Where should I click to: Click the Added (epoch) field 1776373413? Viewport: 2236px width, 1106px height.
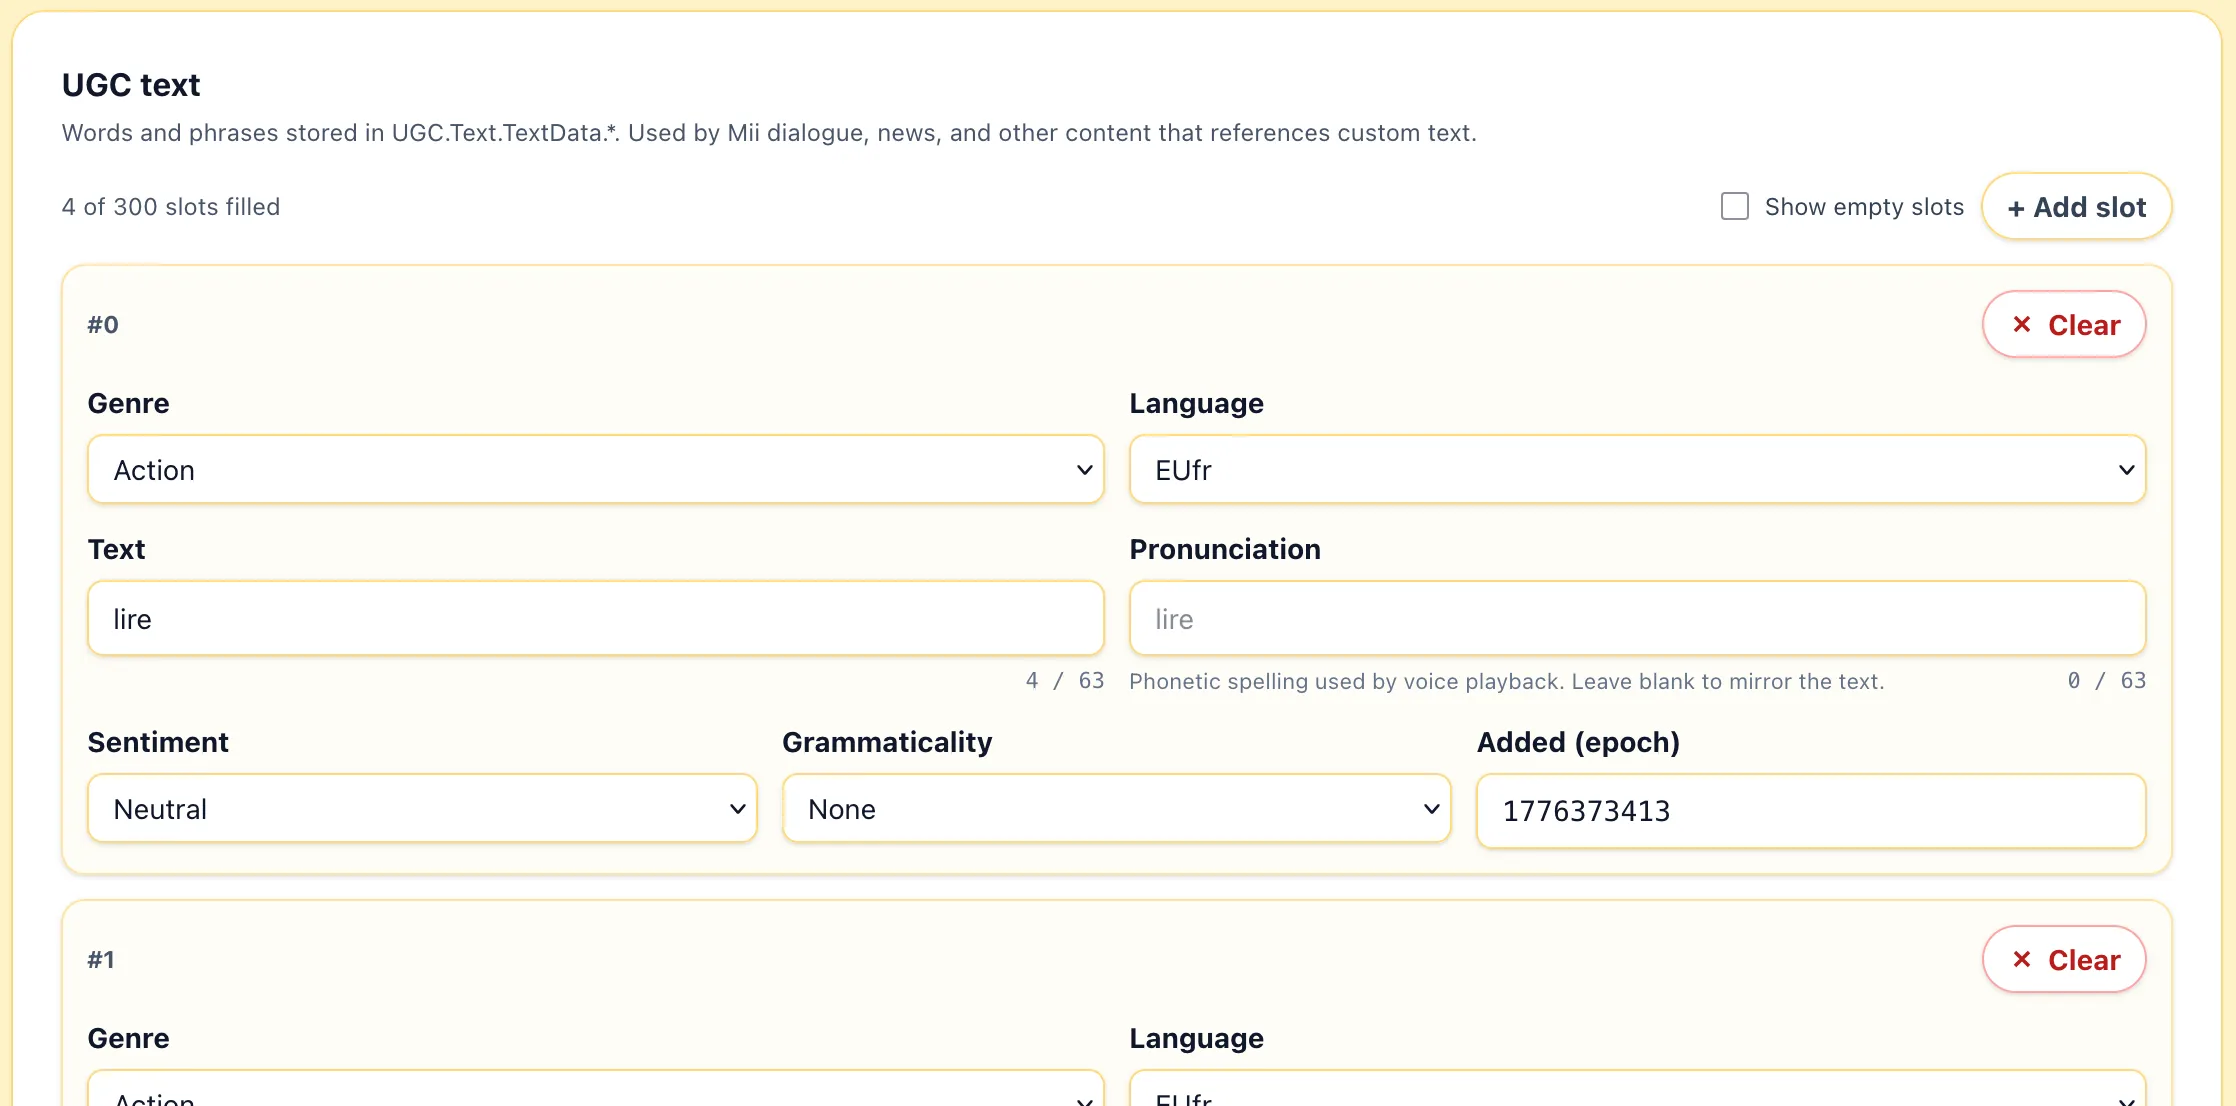pos(1811,811)
